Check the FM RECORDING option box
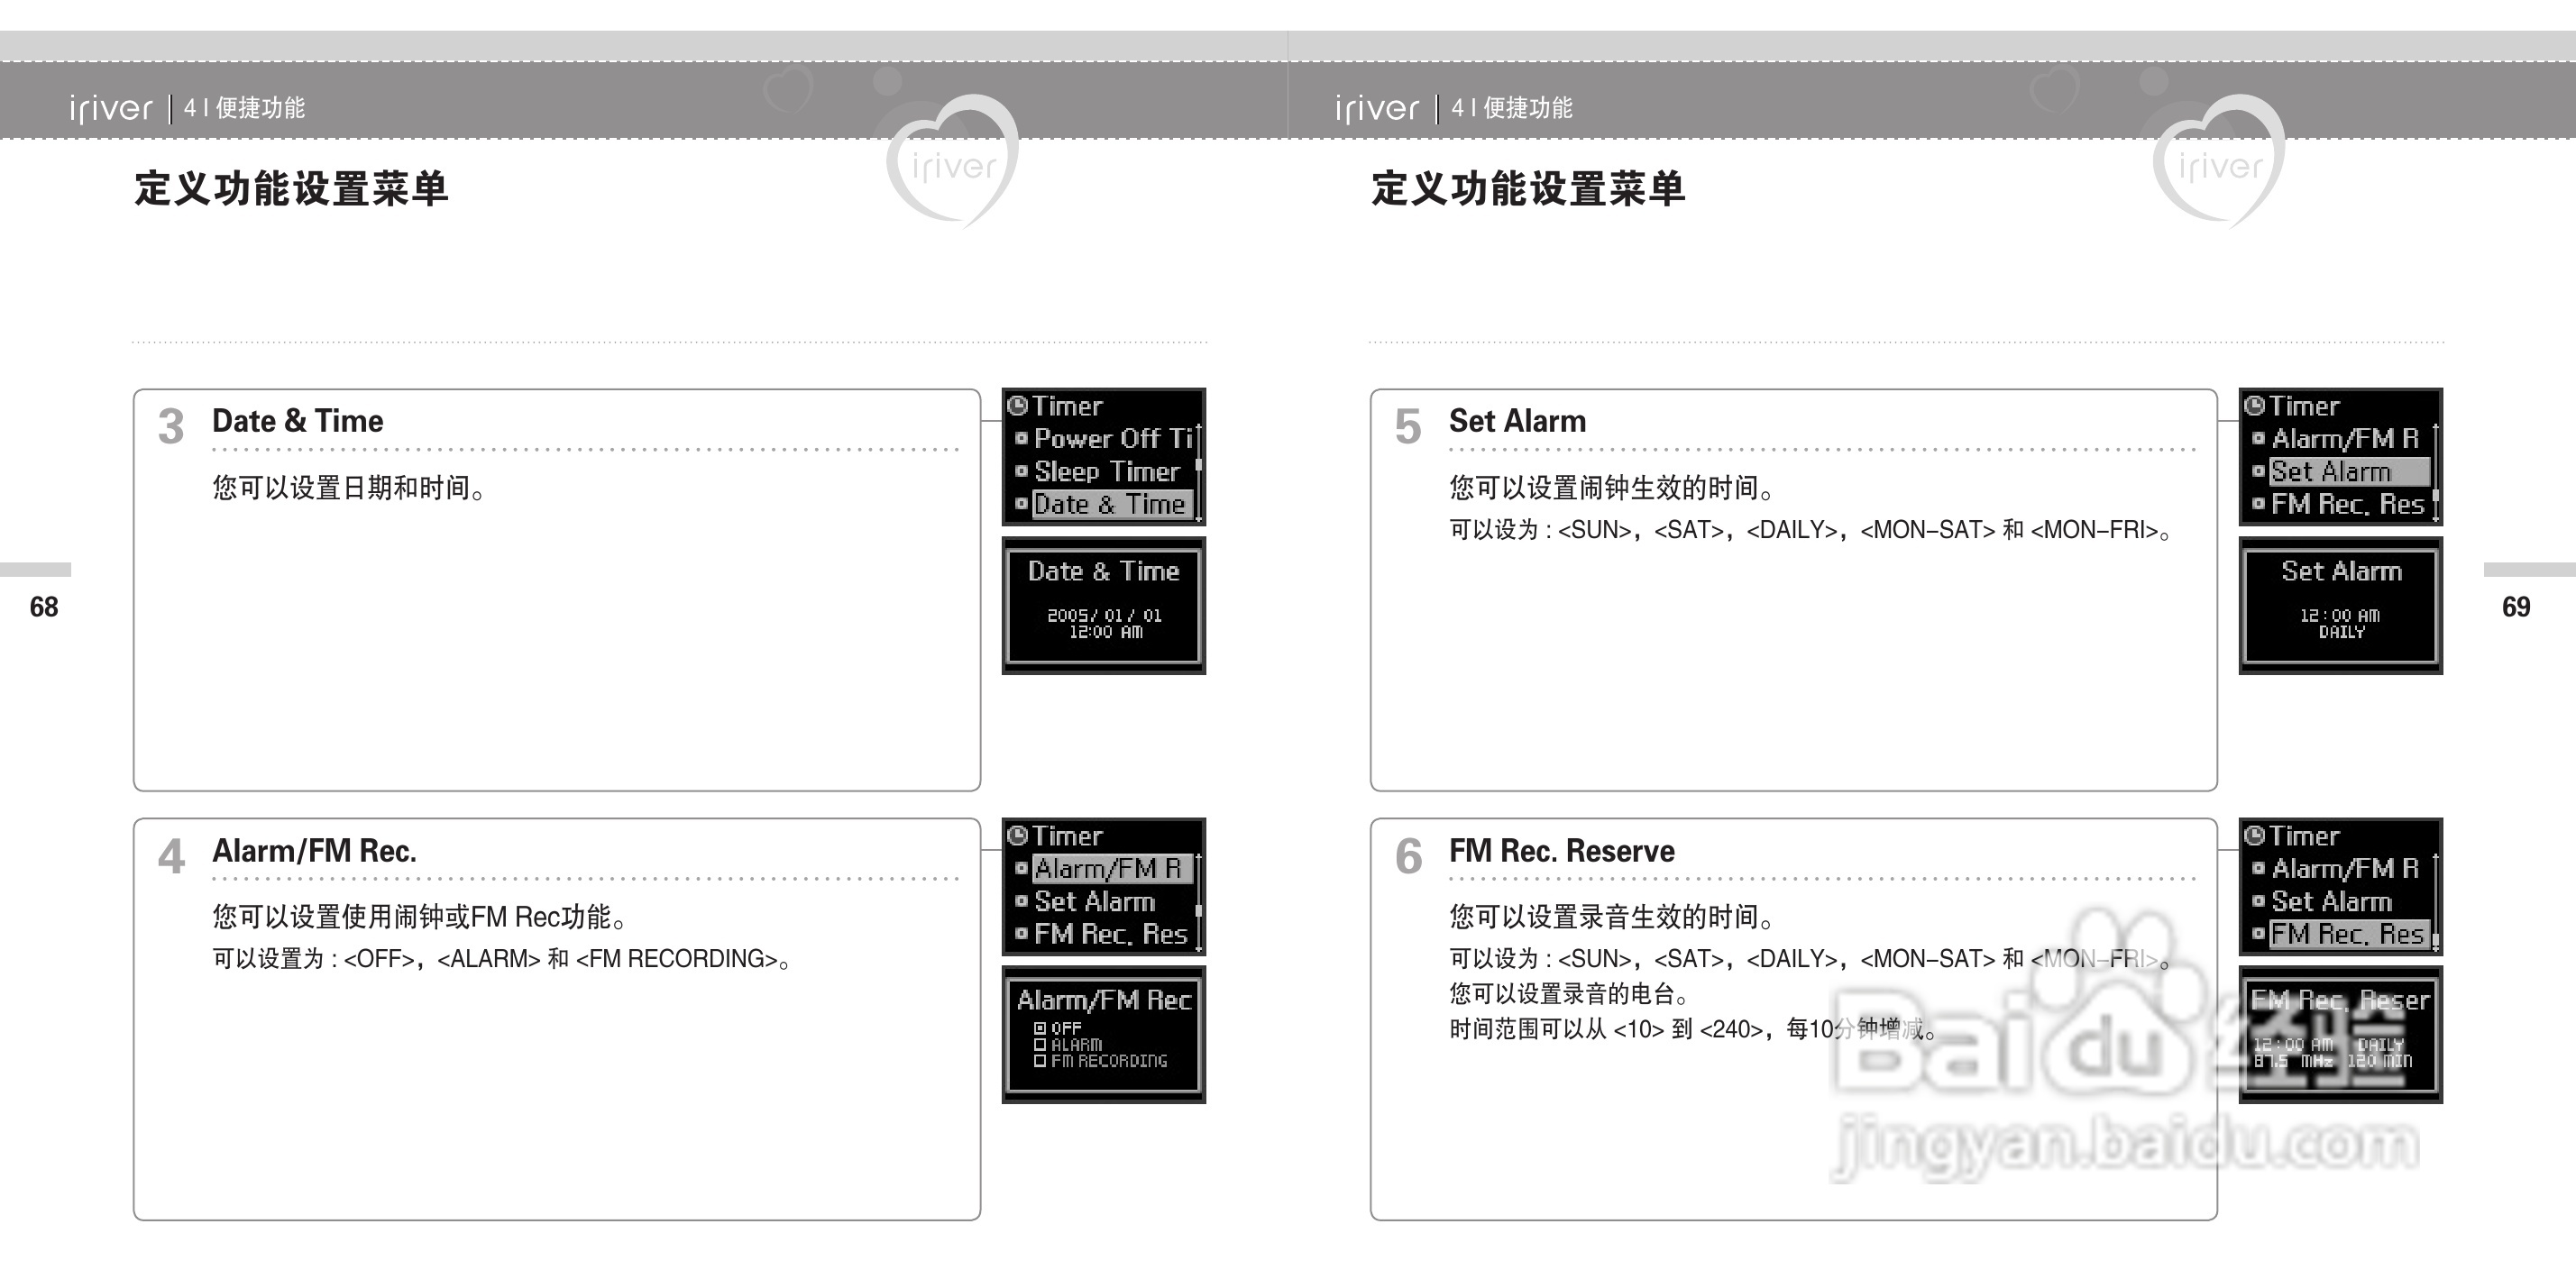Image resolution: width=2576 pixels, height=1288 pixels. pos(1040,1061)
